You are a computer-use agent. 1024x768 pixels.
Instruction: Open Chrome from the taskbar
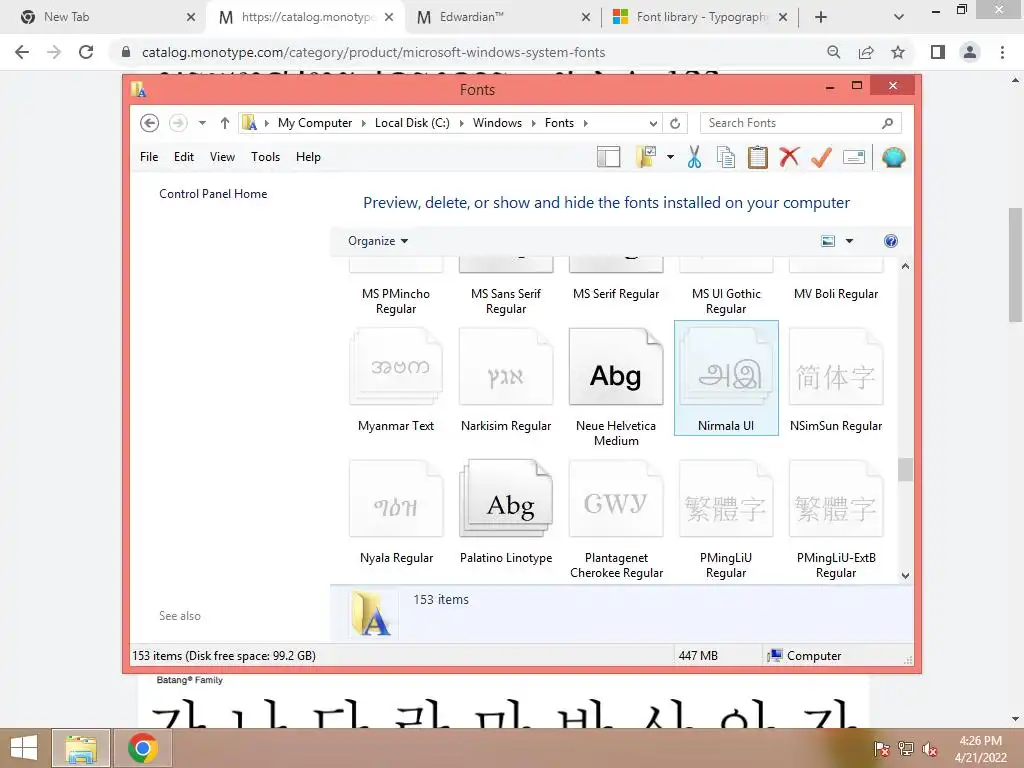coord(142,748)
